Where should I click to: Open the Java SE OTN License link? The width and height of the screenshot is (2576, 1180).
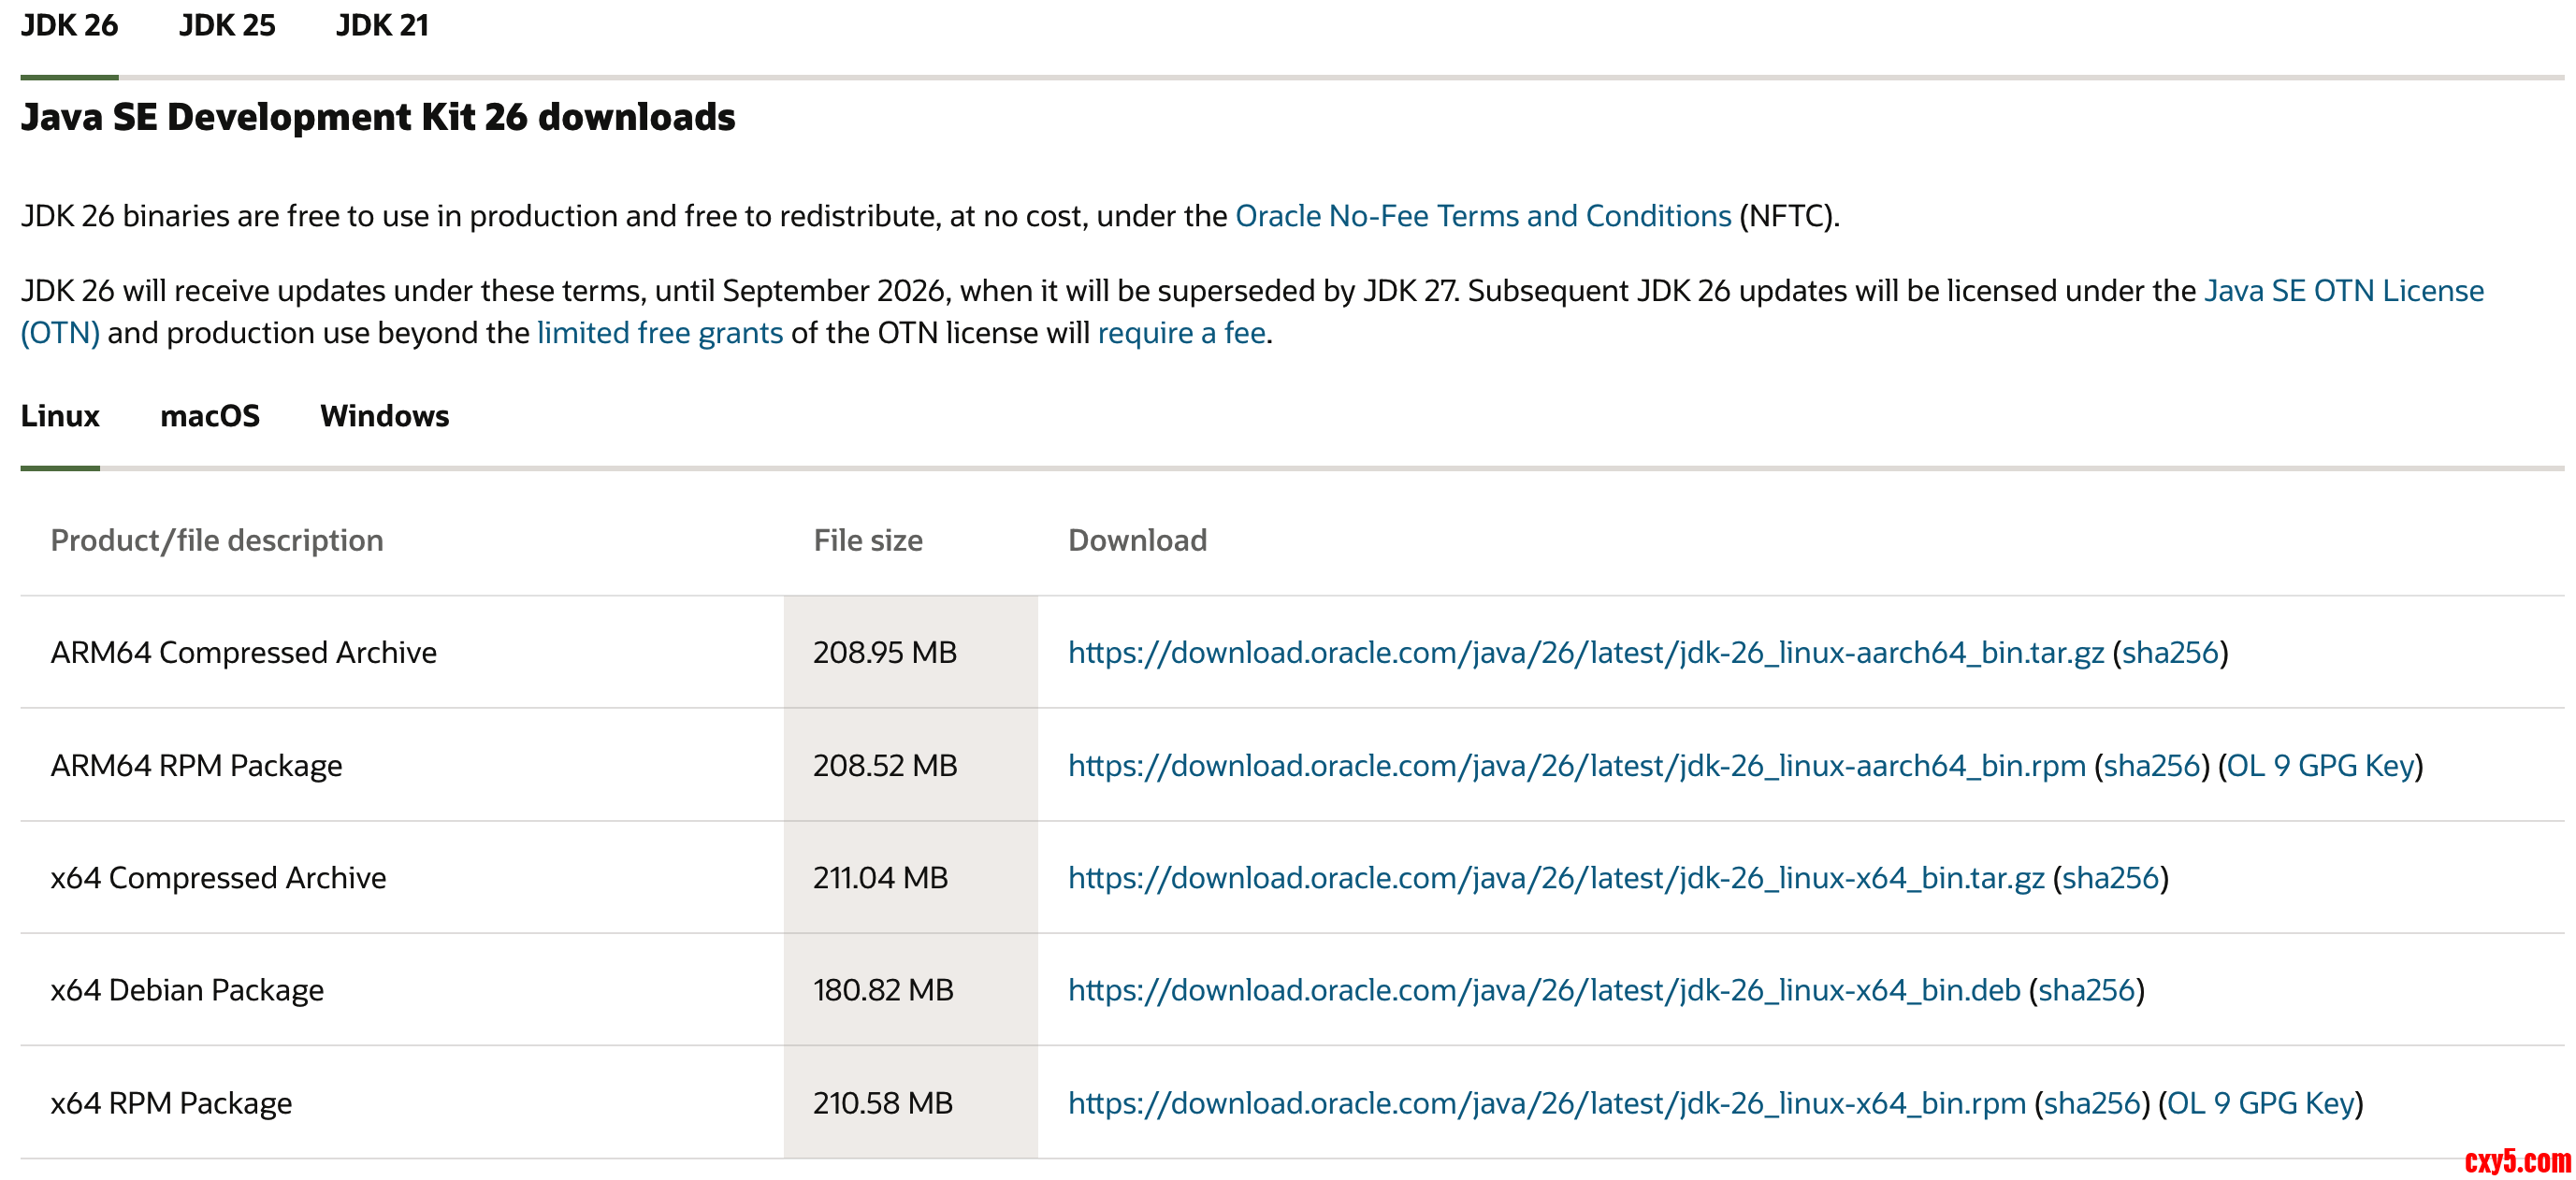2343,291
